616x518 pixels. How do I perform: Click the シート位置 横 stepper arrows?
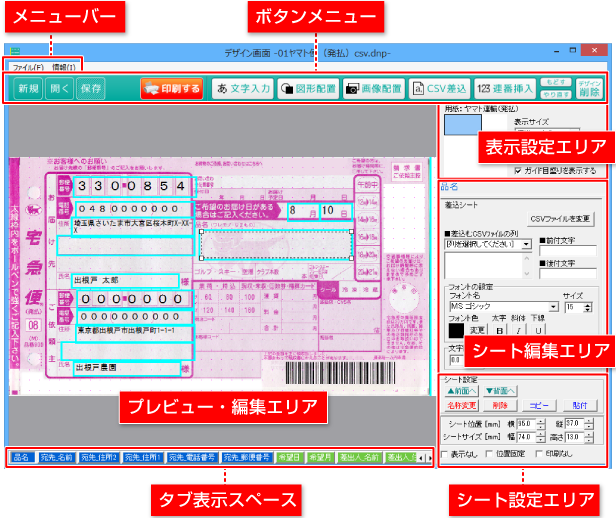541,424
